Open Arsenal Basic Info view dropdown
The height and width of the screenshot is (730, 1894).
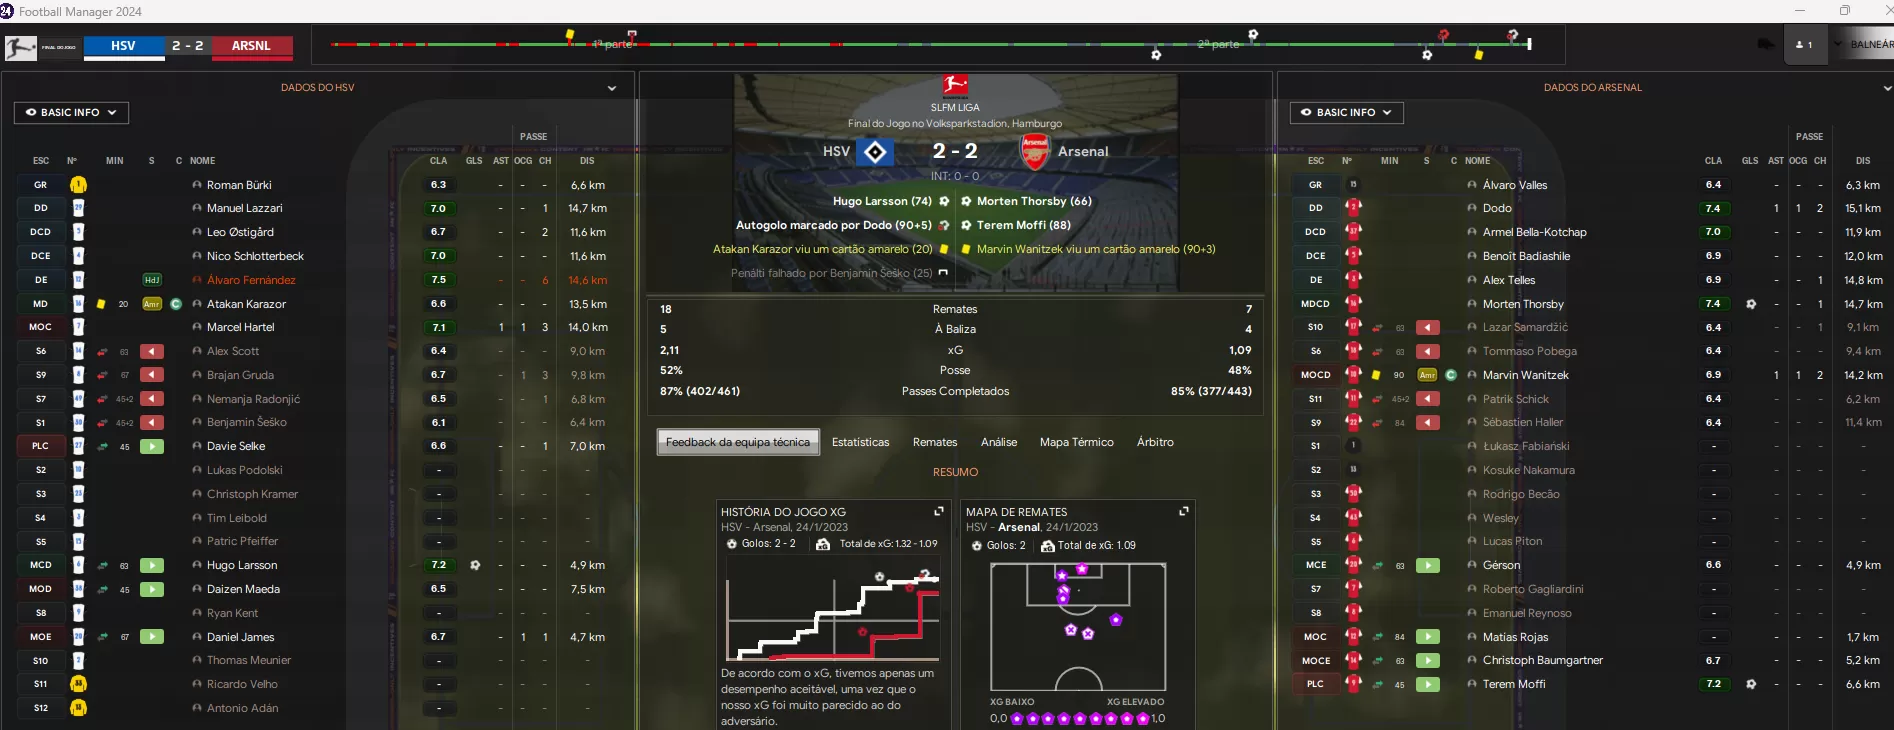coord(1346,113)
